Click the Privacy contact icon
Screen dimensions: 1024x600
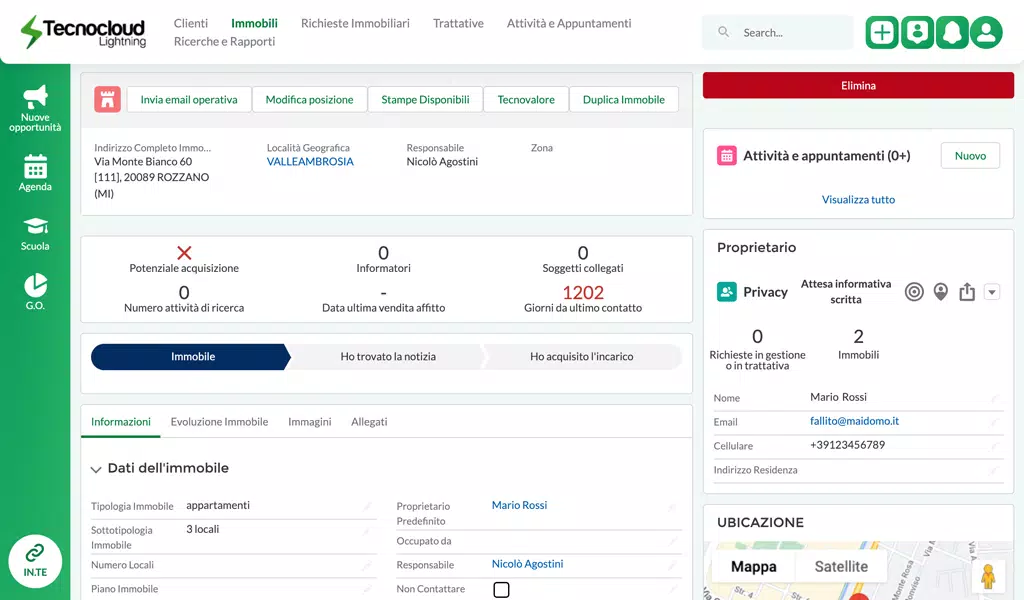(726, 291)
